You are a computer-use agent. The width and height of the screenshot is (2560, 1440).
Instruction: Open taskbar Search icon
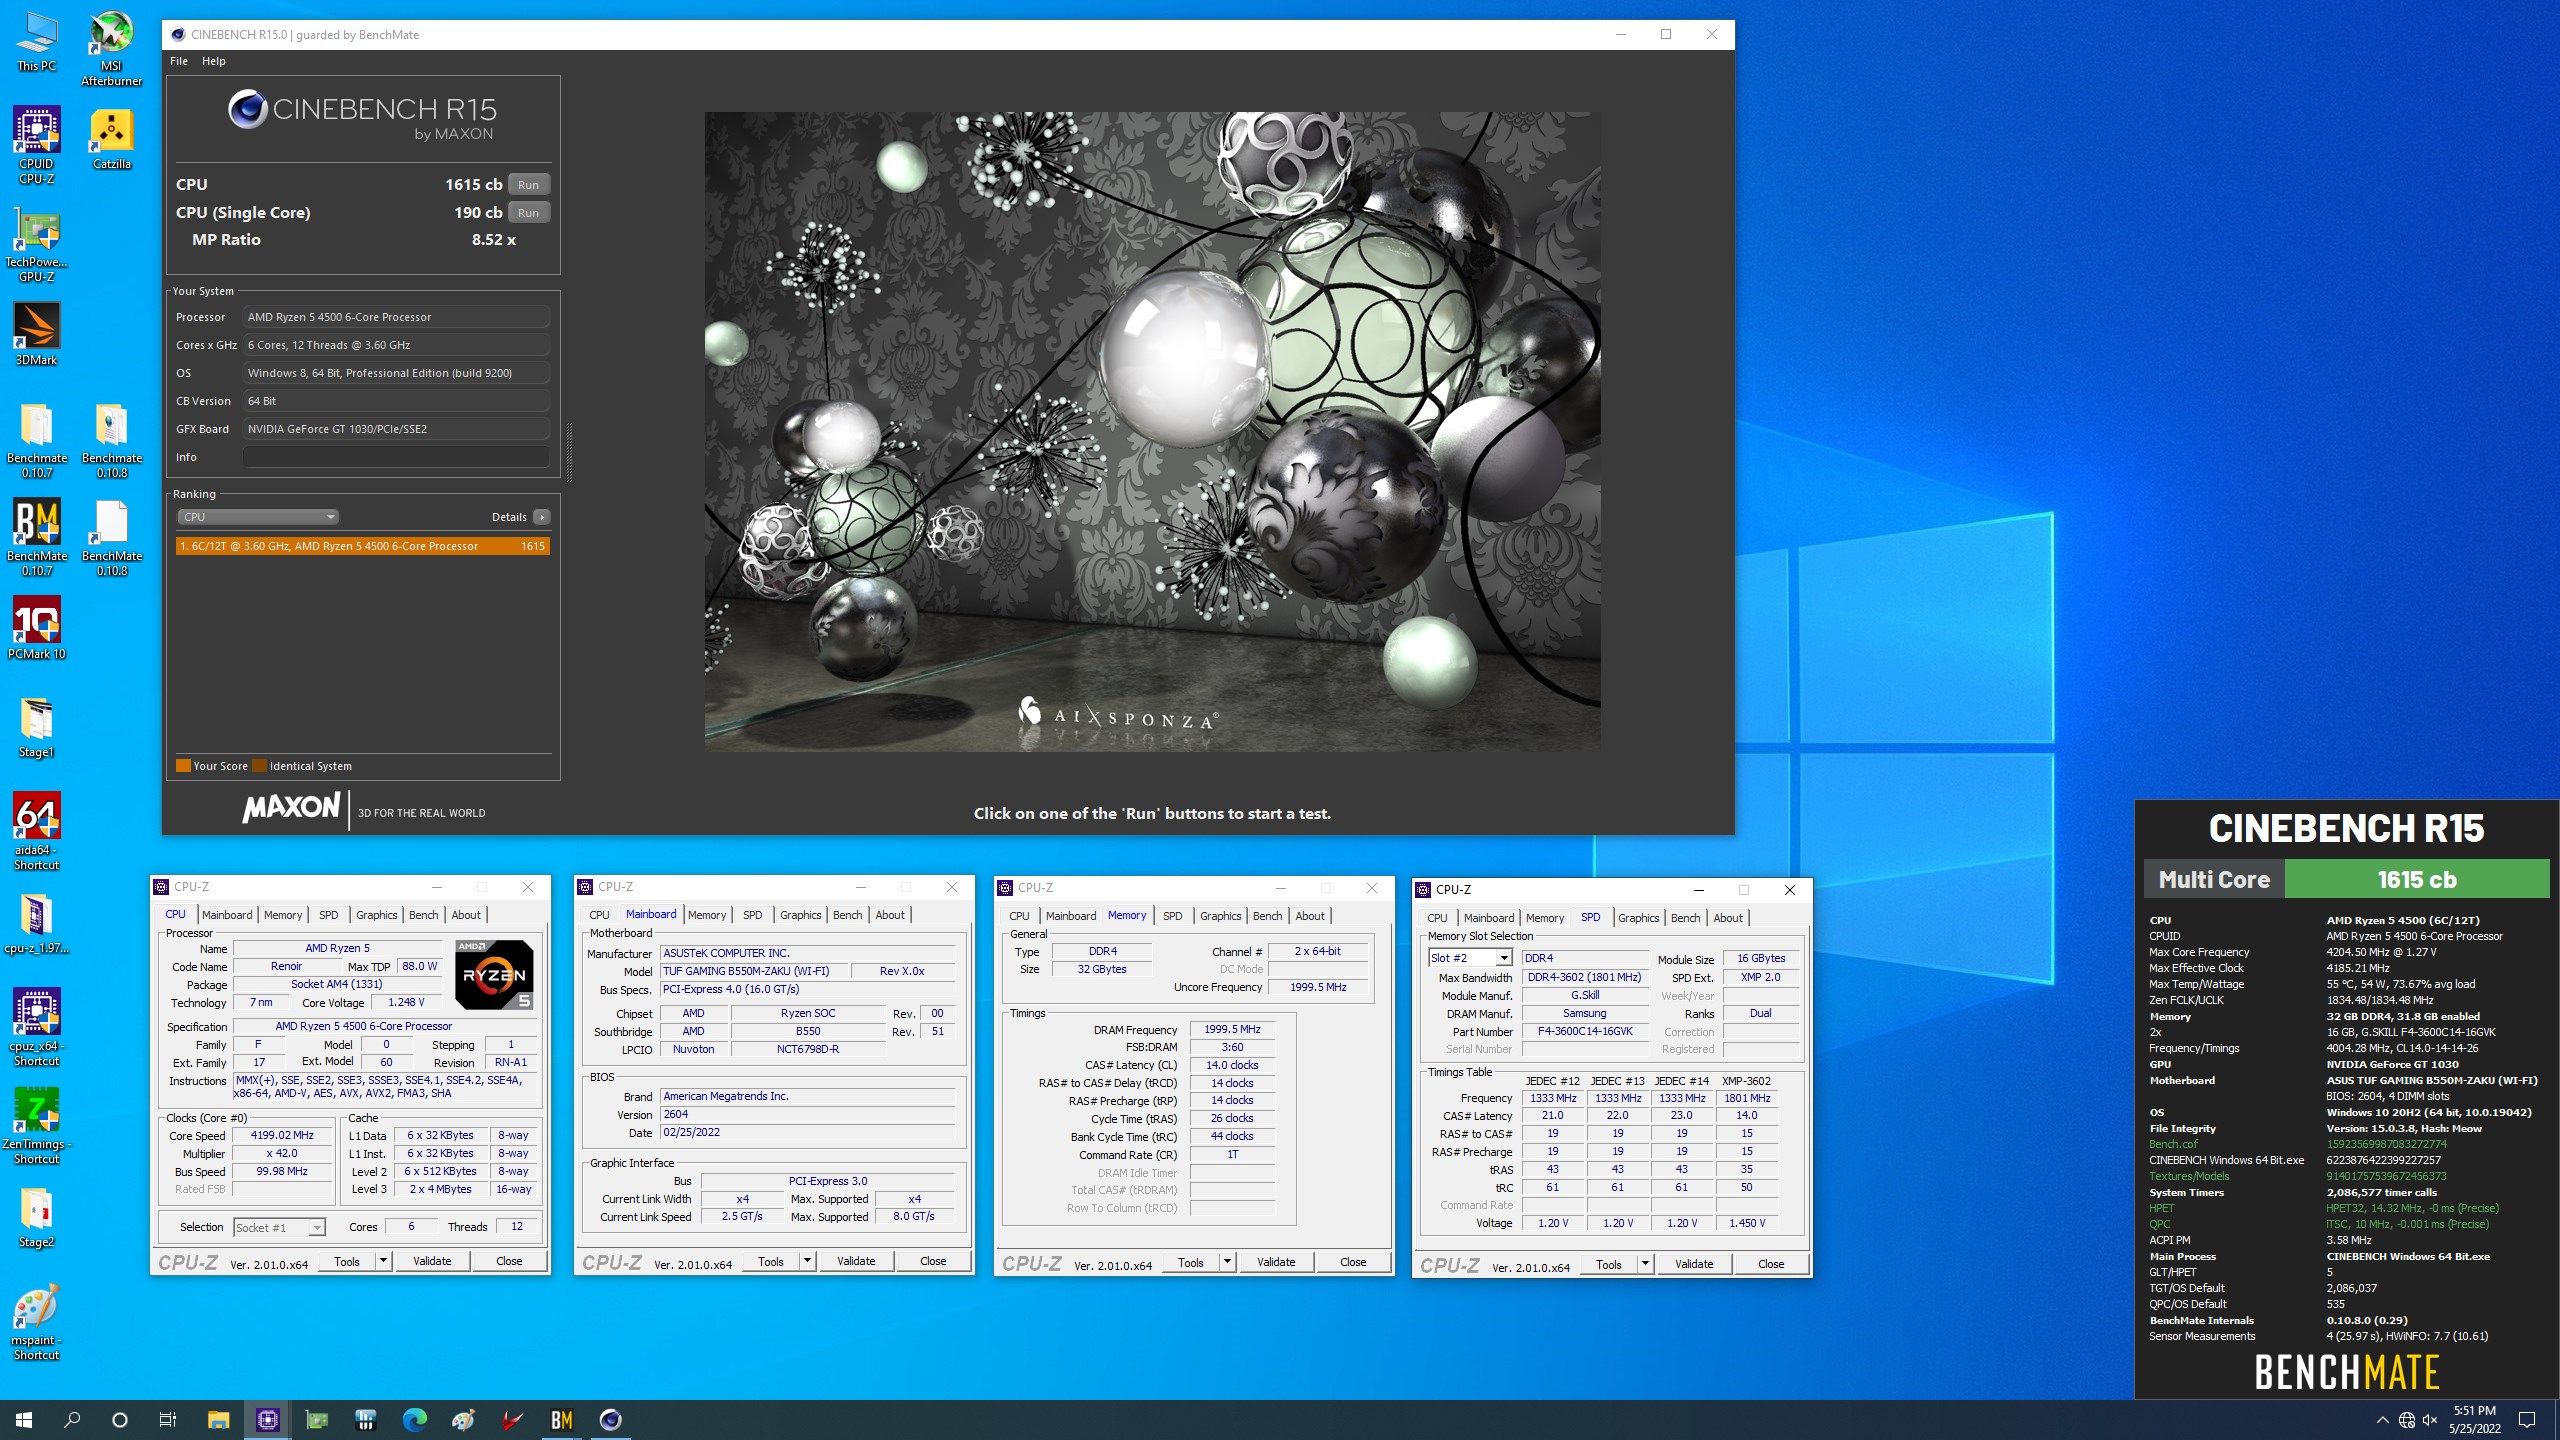coord(72,1419)
